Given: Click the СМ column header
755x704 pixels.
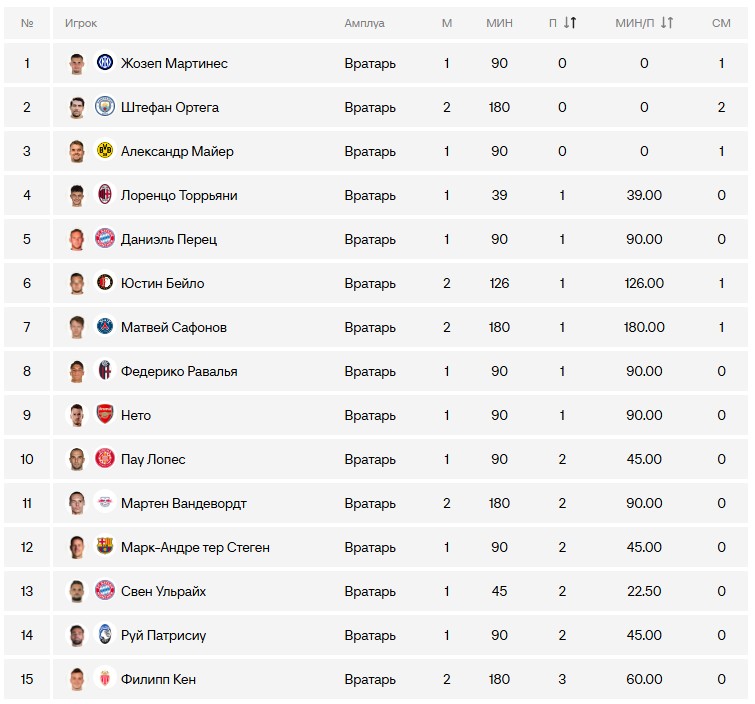Looking at the screenshot, I should (x=721, y=23).
